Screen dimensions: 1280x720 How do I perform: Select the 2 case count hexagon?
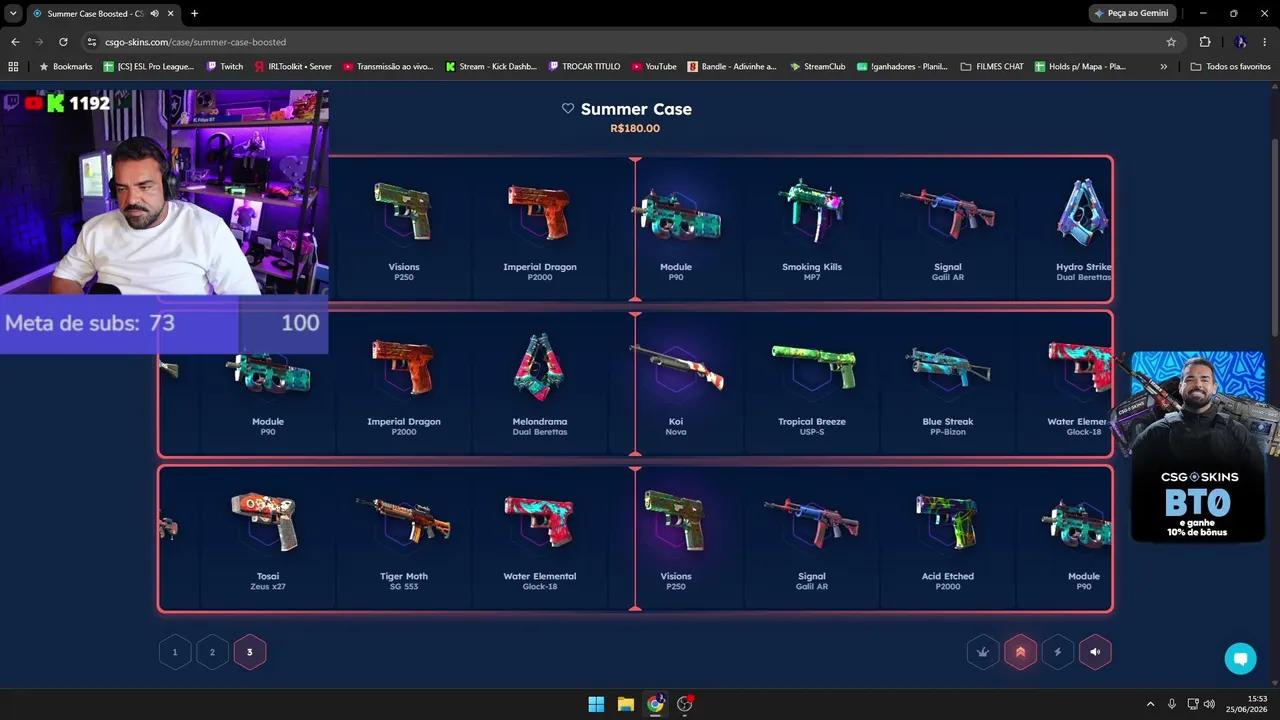click(x=212, y=652)
